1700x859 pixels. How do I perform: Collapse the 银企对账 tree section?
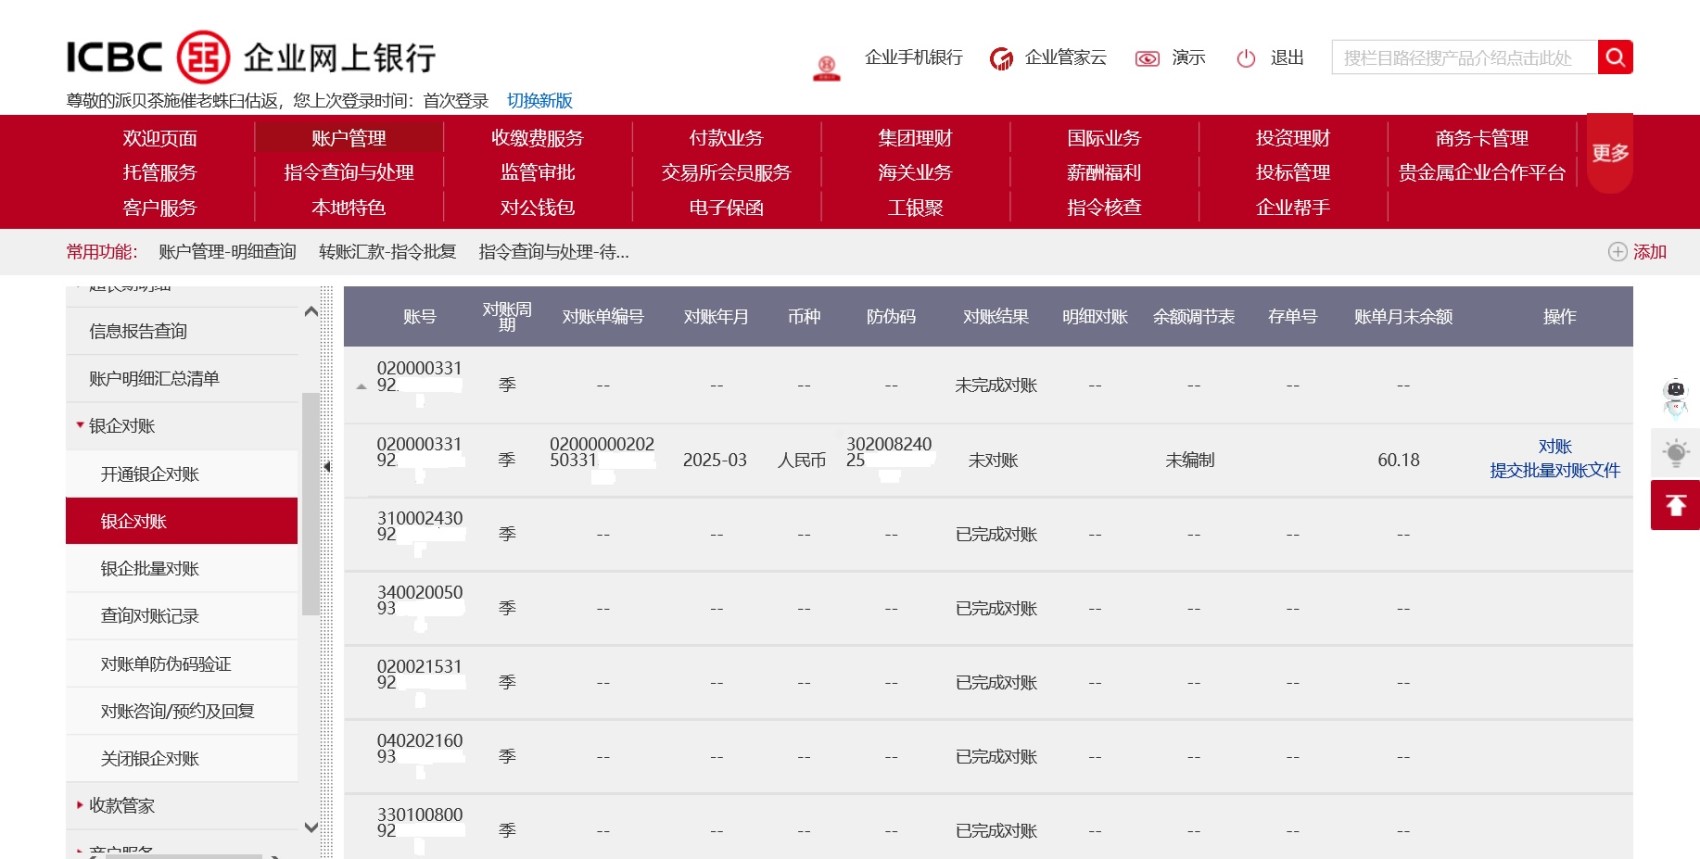pyautogui.click(x=80, y=426)
